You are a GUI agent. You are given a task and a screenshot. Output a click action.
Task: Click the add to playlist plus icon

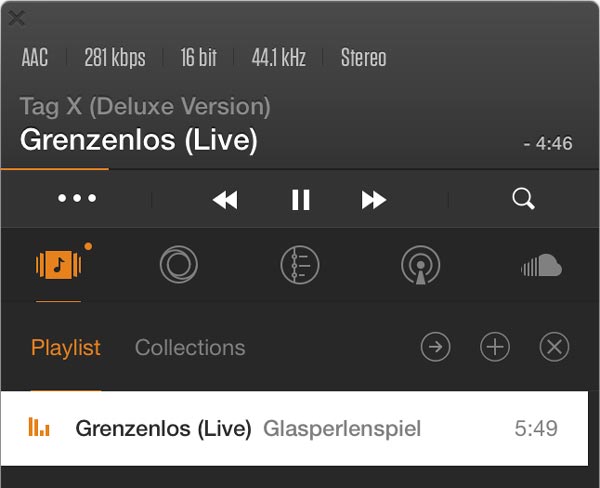(x=495, y=347)
